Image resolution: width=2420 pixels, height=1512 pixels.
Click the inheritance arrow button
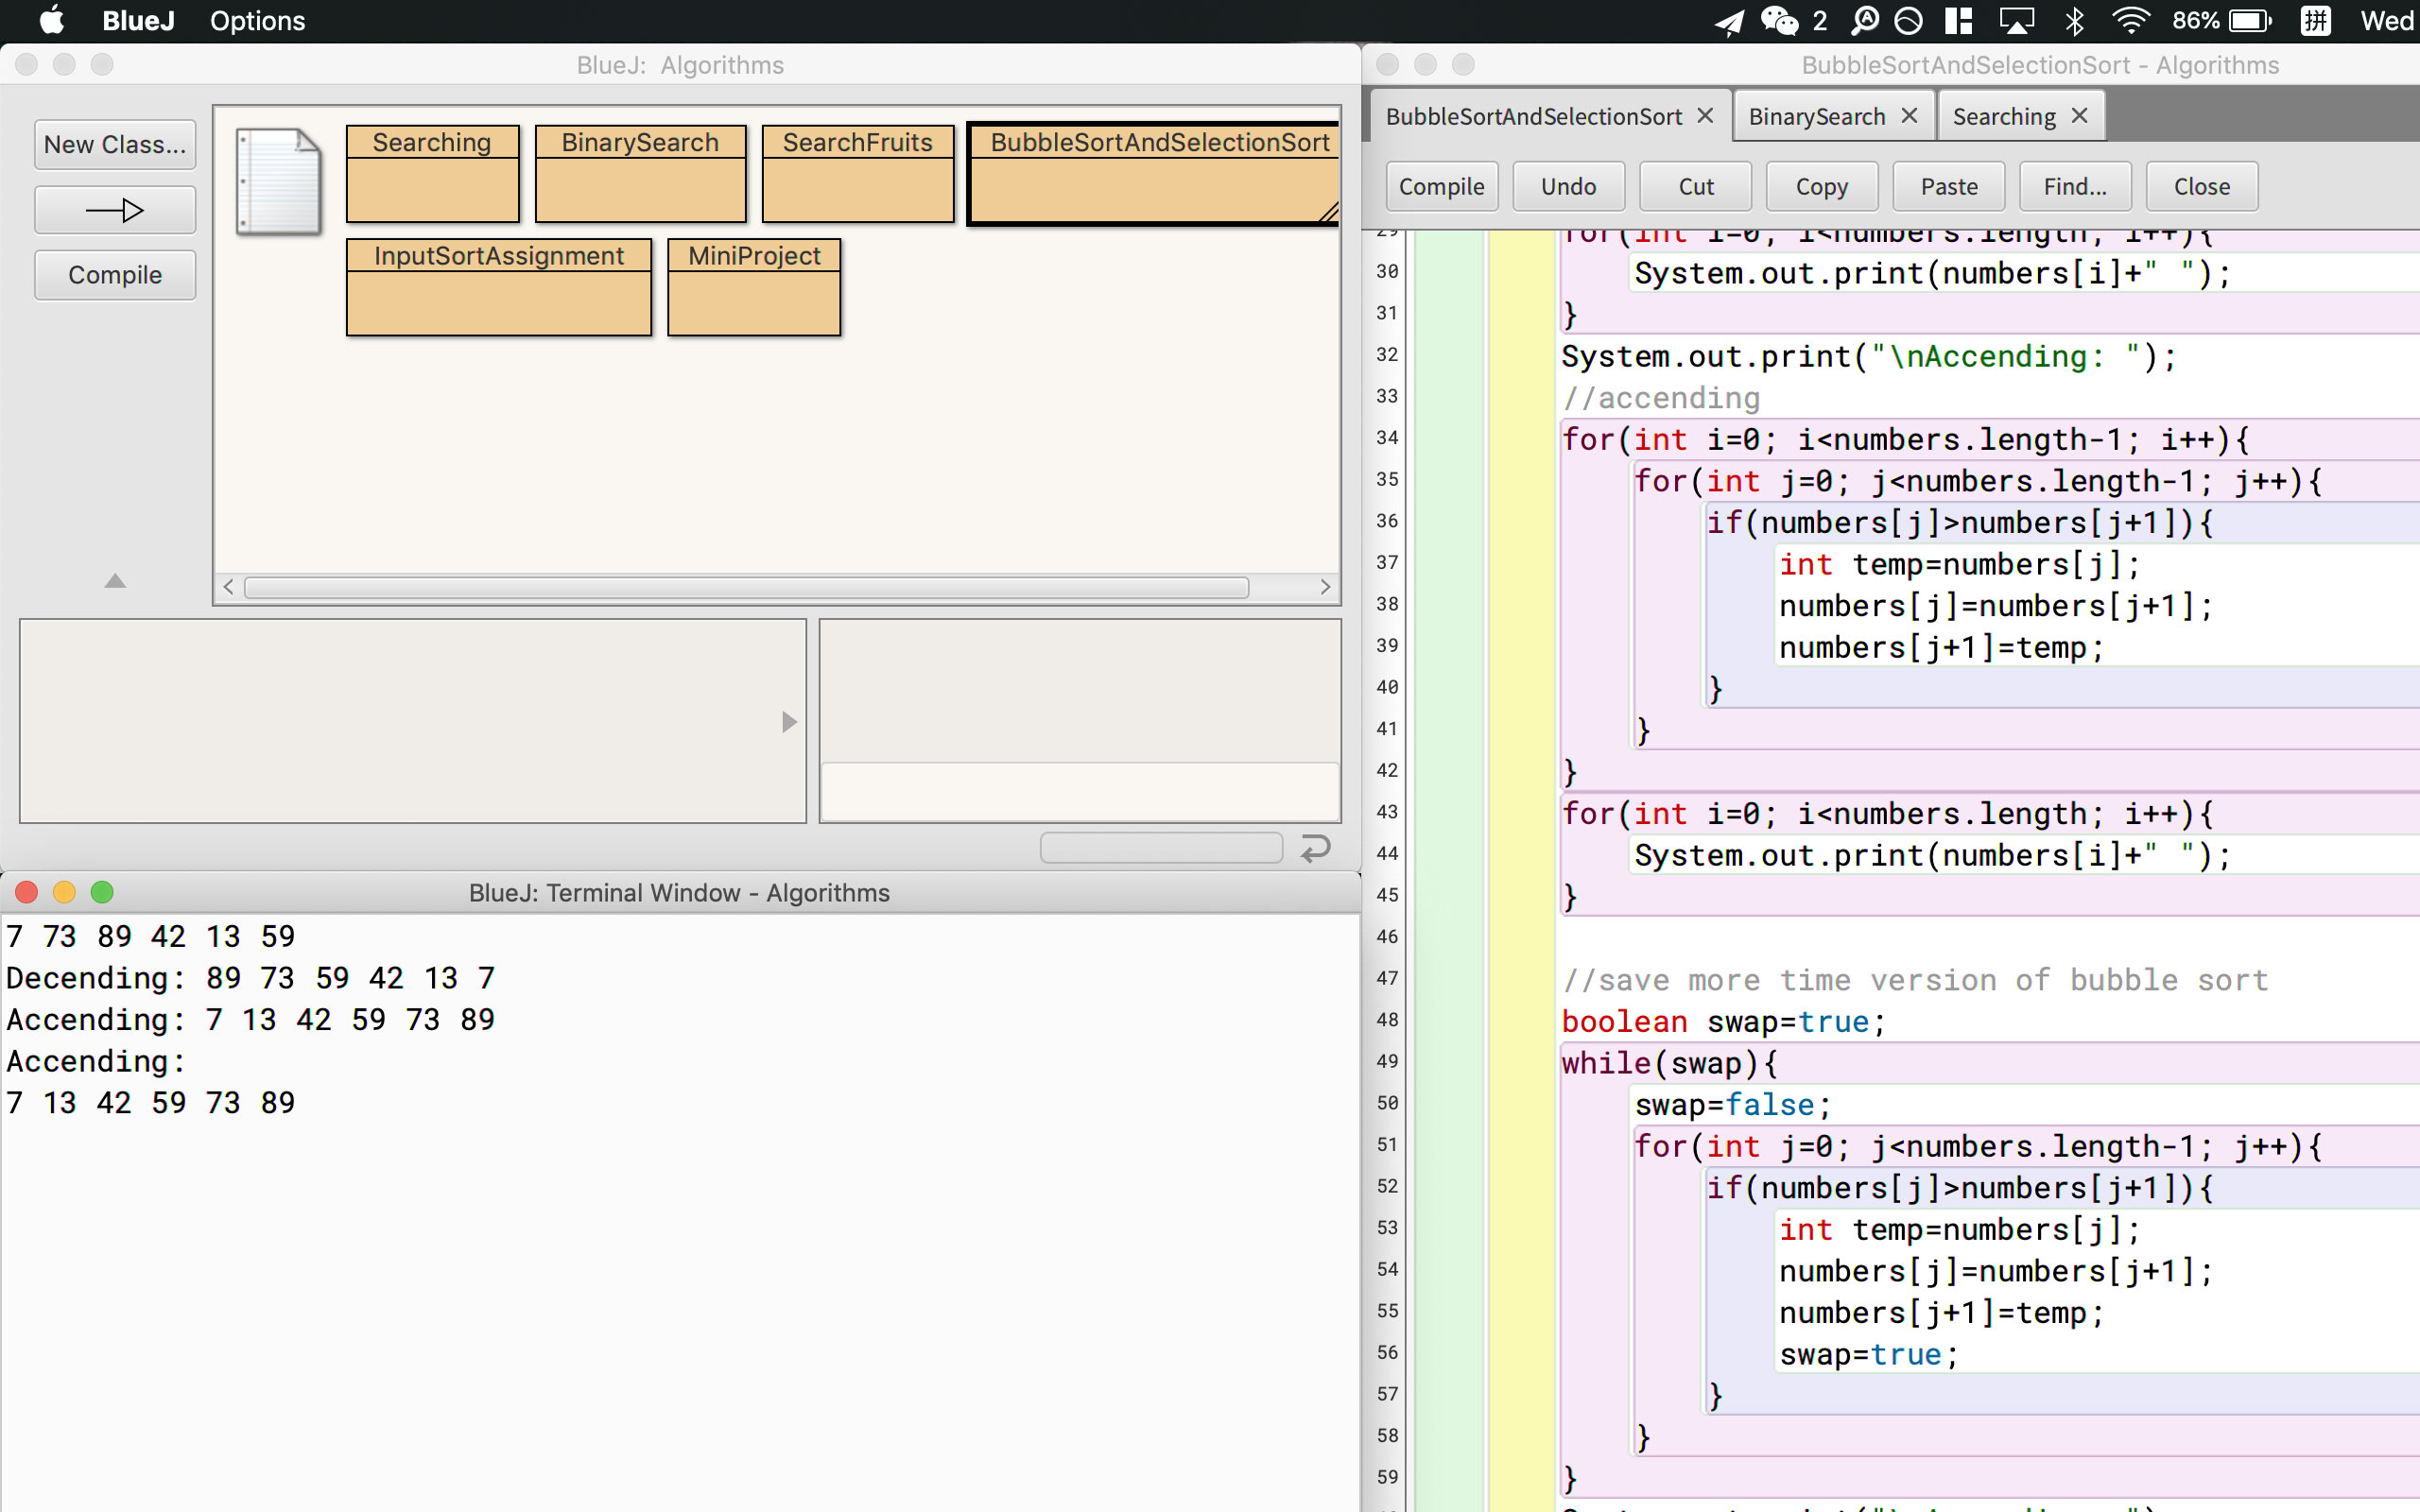click(x=115, y=210)
